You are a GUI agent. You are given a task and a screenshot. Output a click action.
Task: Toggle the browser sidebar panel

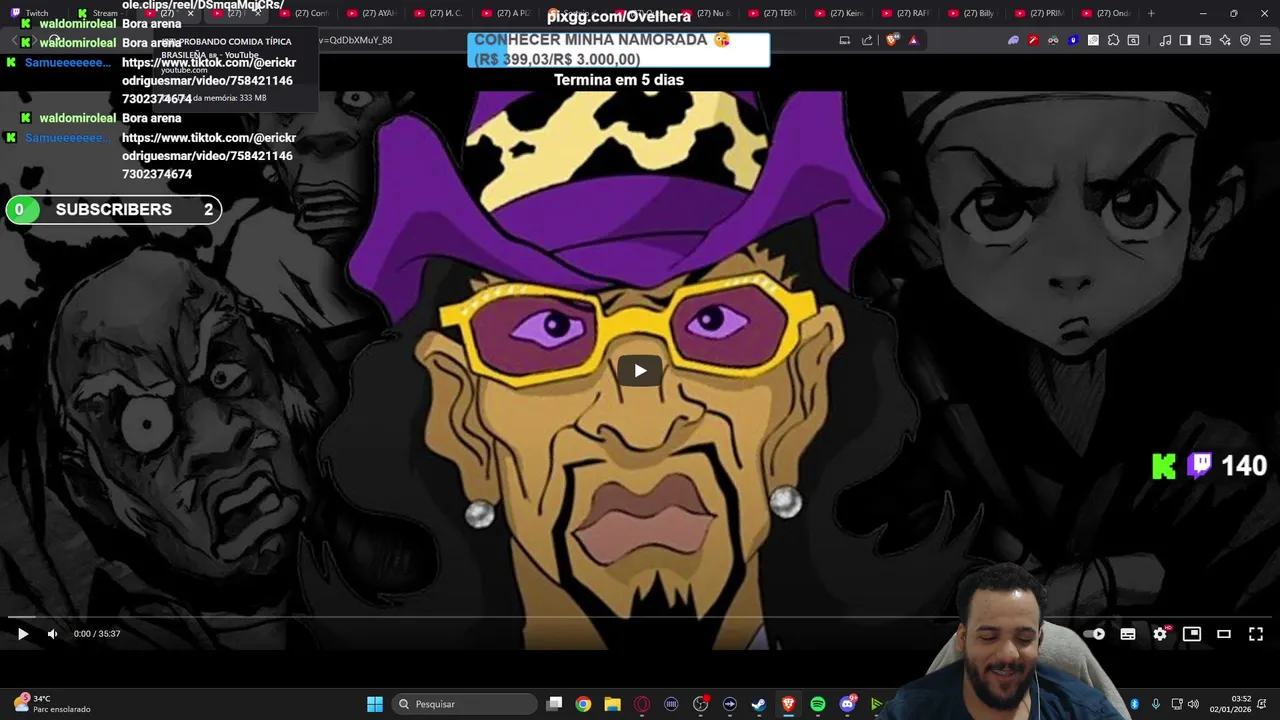(x=1185, y=40)
